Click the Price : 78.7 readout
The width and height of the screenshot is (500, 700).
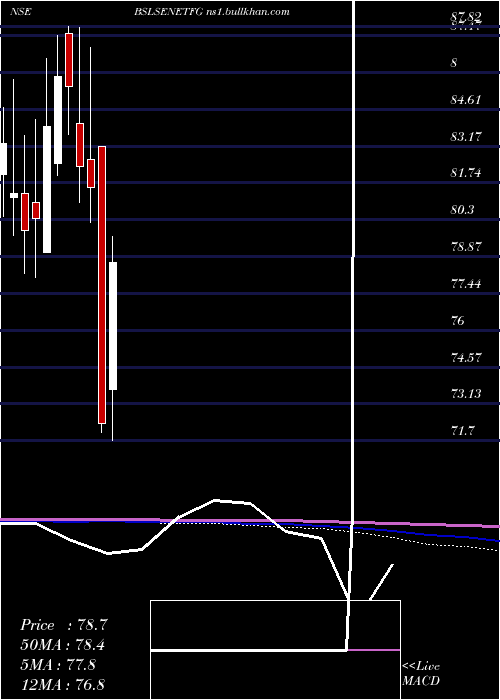(x=63, y=625)
